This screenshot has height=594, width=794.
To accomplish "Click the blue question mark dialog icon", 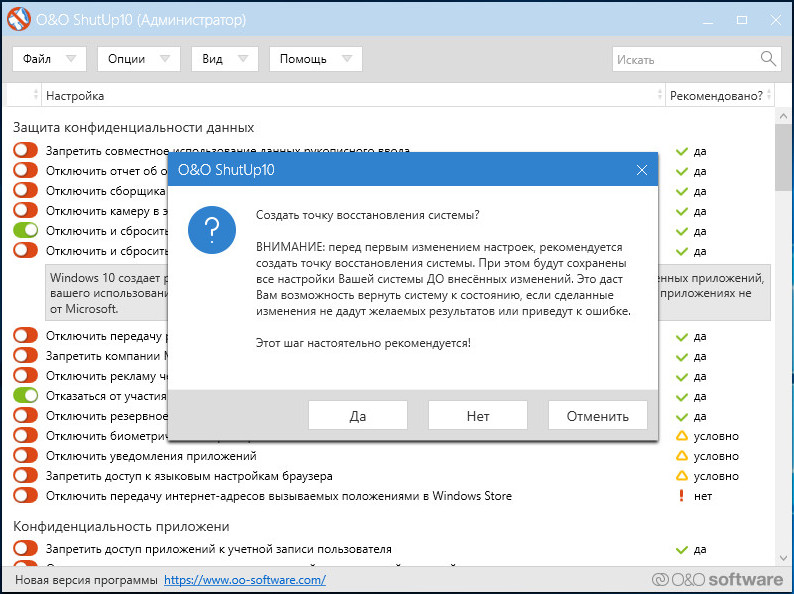I will tap(212, 230).
